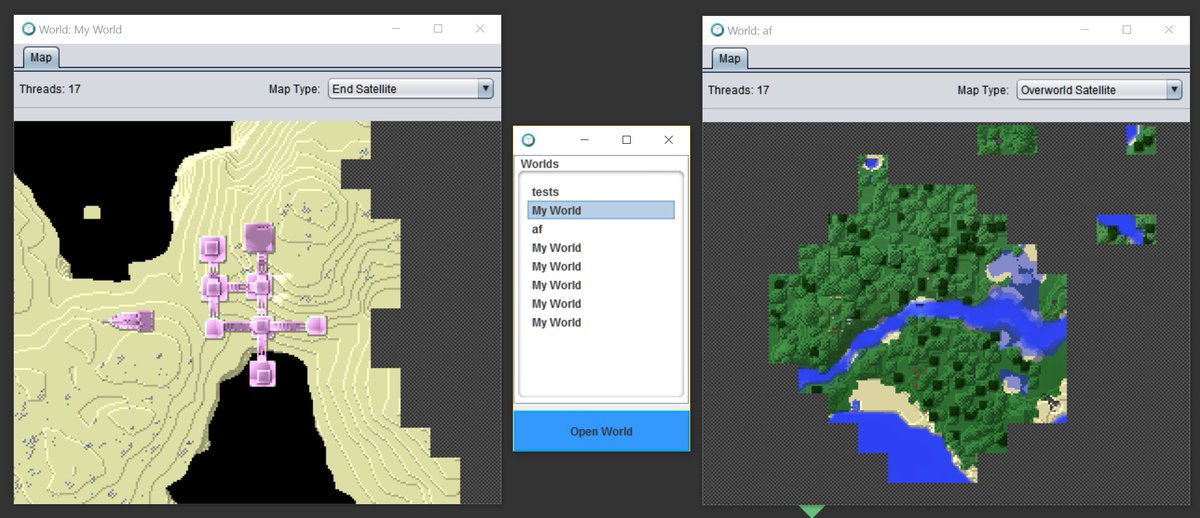Viewport: 1200px width, 518px height.
Task: Click the app icon in My World title bar
Action: pyautogui.click(x=29, y=29)
